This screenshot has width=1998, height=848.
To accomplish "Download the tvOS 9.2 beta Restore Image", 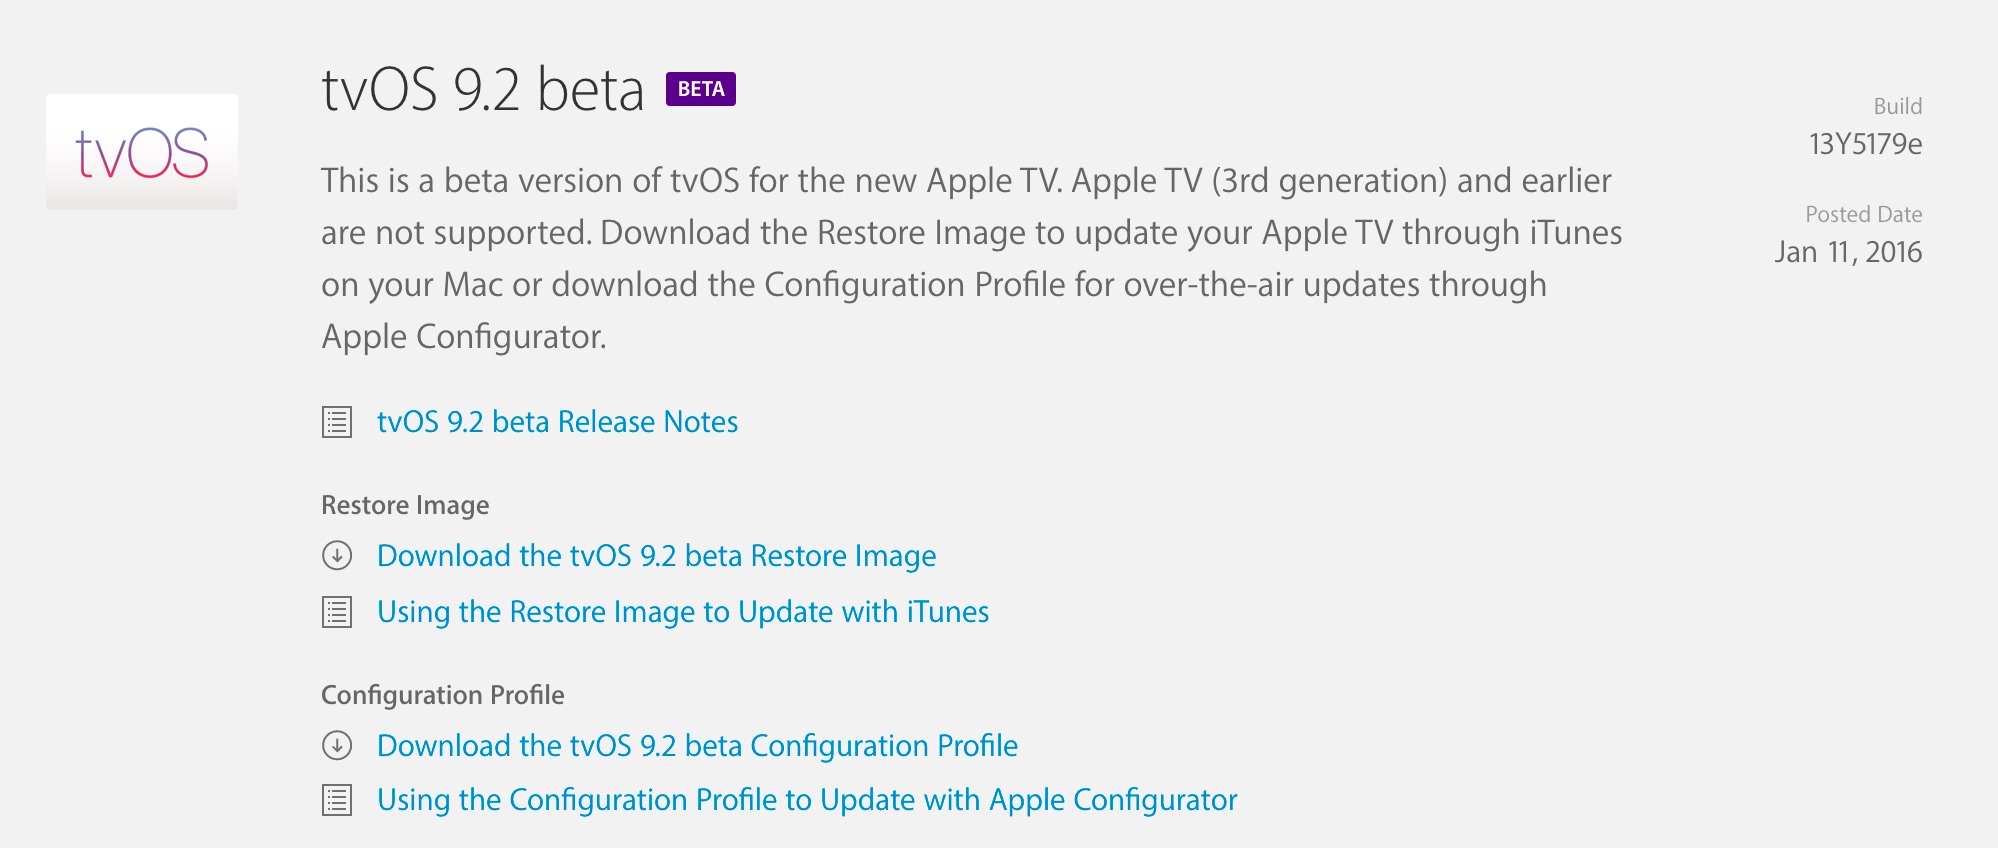I will coord(656,555).
